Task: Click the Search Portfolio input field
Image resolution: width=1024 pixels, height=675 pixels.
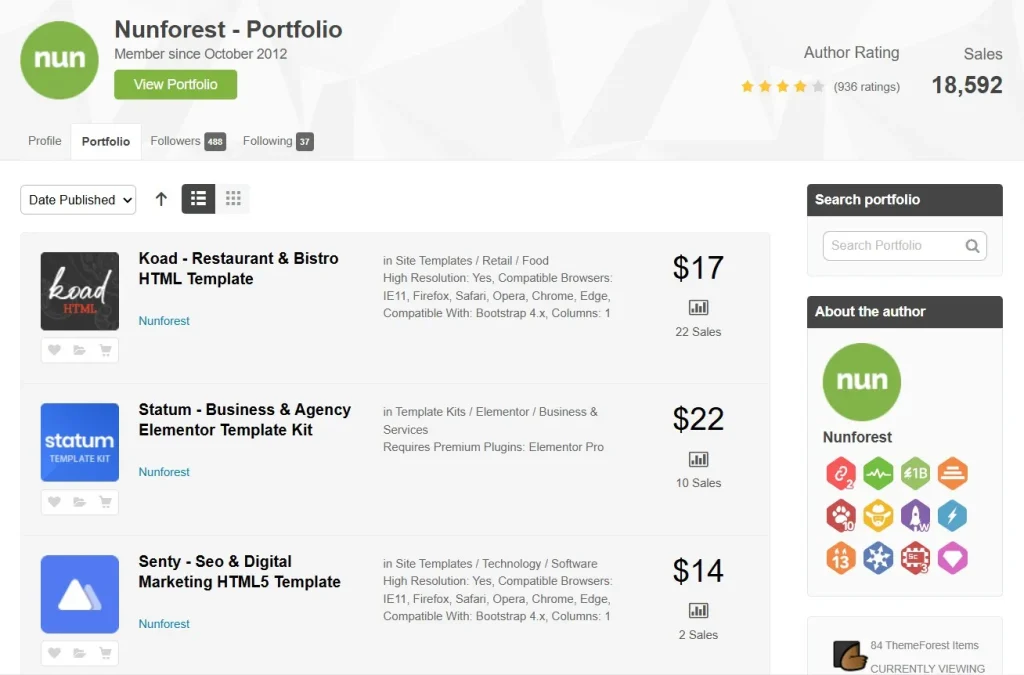Action: [904, 246]
